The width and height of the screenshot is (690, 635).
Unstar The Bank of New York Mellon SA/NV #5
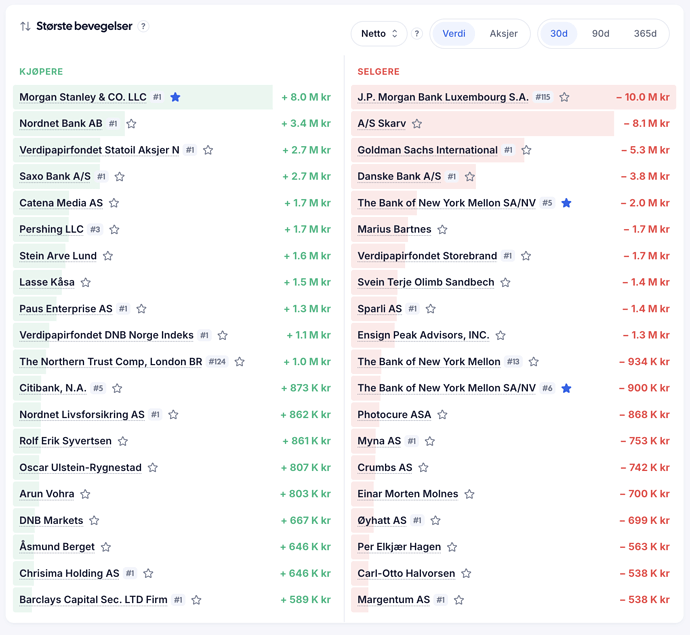(x=566, y=203)
